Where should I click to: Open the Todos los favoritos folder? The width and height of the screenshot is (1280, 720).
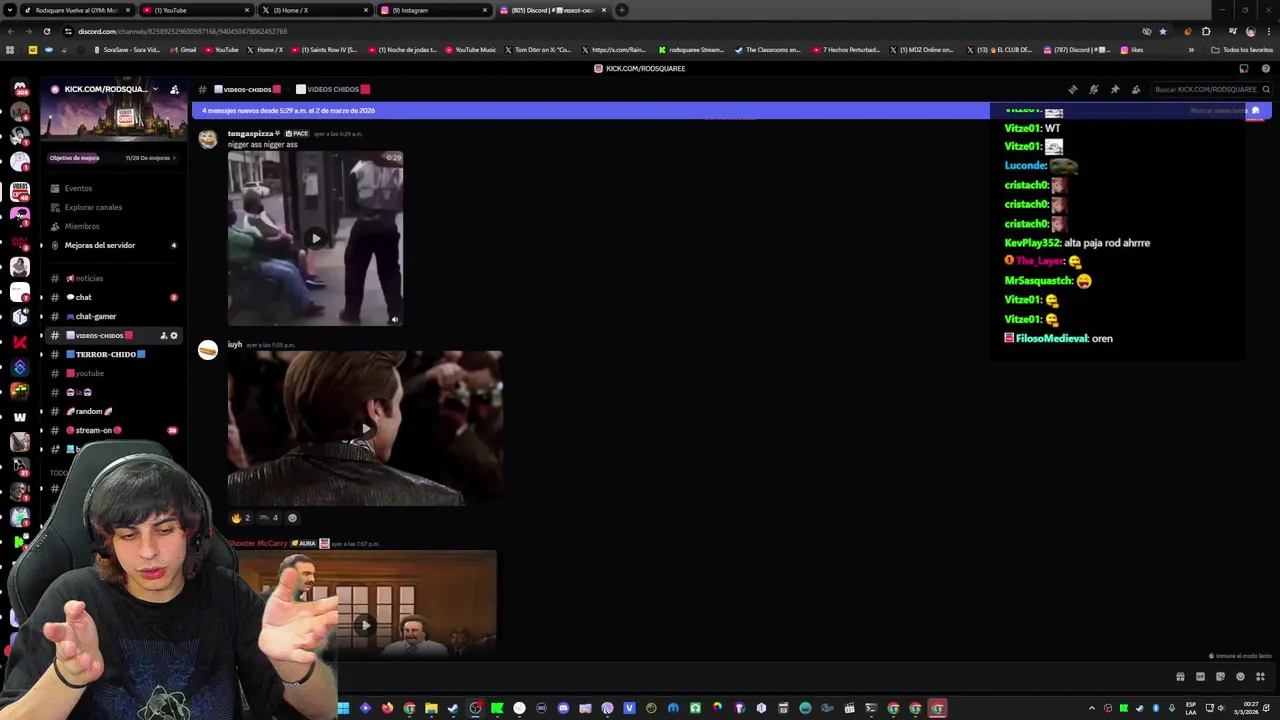click(1242, 50)
